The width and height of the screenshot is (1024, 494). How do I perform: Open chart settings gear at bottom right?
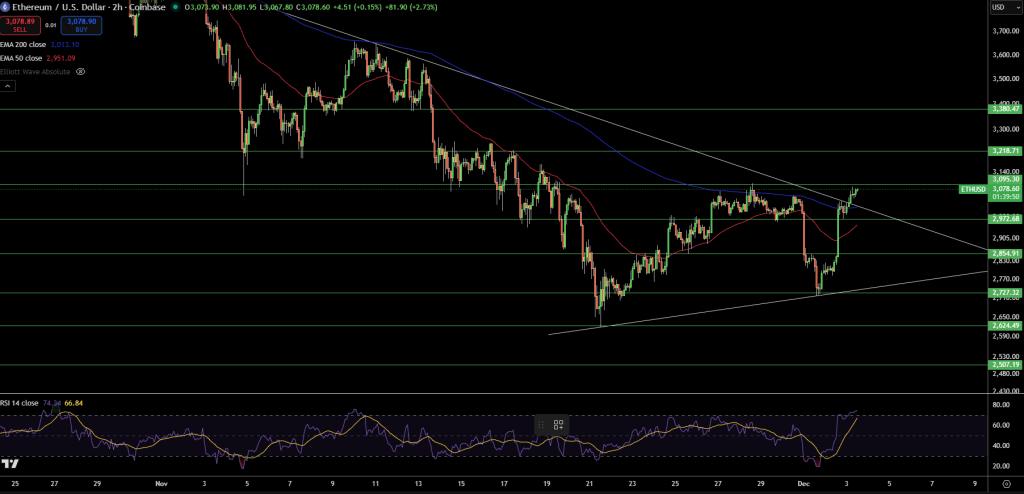1005,484
